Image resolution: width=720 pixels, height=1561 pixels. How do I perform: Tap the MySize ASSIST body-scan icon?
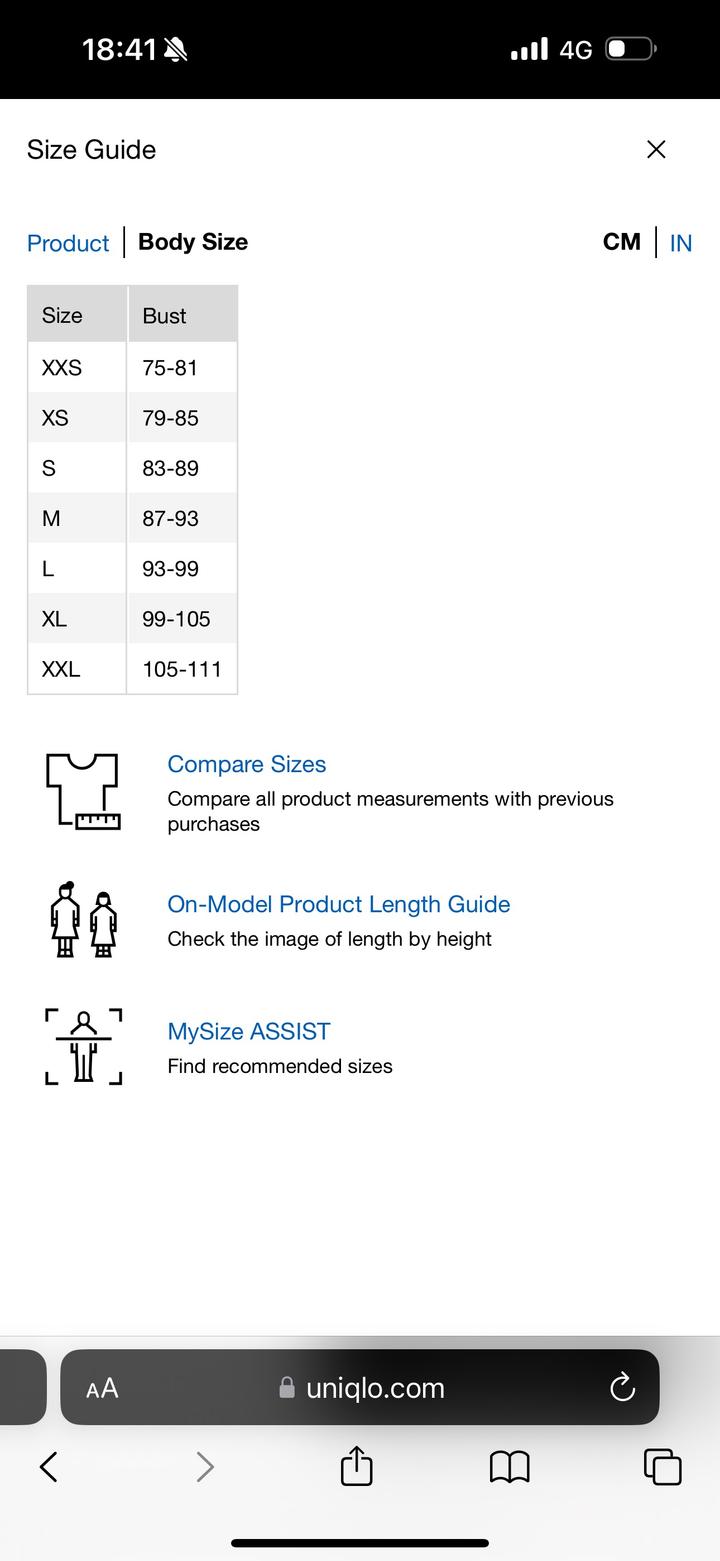pos(83,1046)
